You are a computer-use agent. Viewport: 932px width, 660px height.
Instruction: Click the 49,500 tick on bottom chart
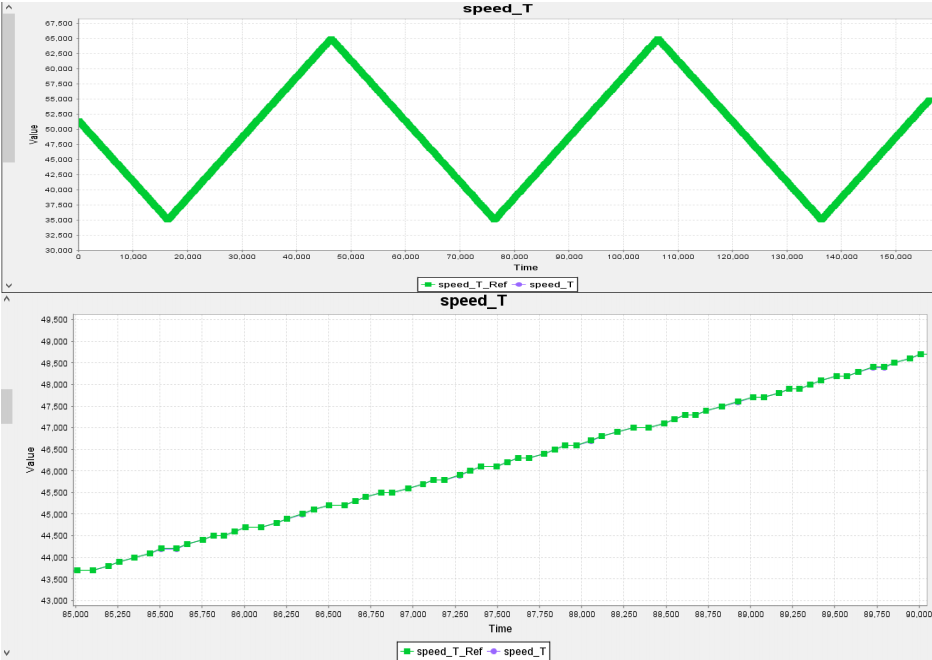point(53,320)
